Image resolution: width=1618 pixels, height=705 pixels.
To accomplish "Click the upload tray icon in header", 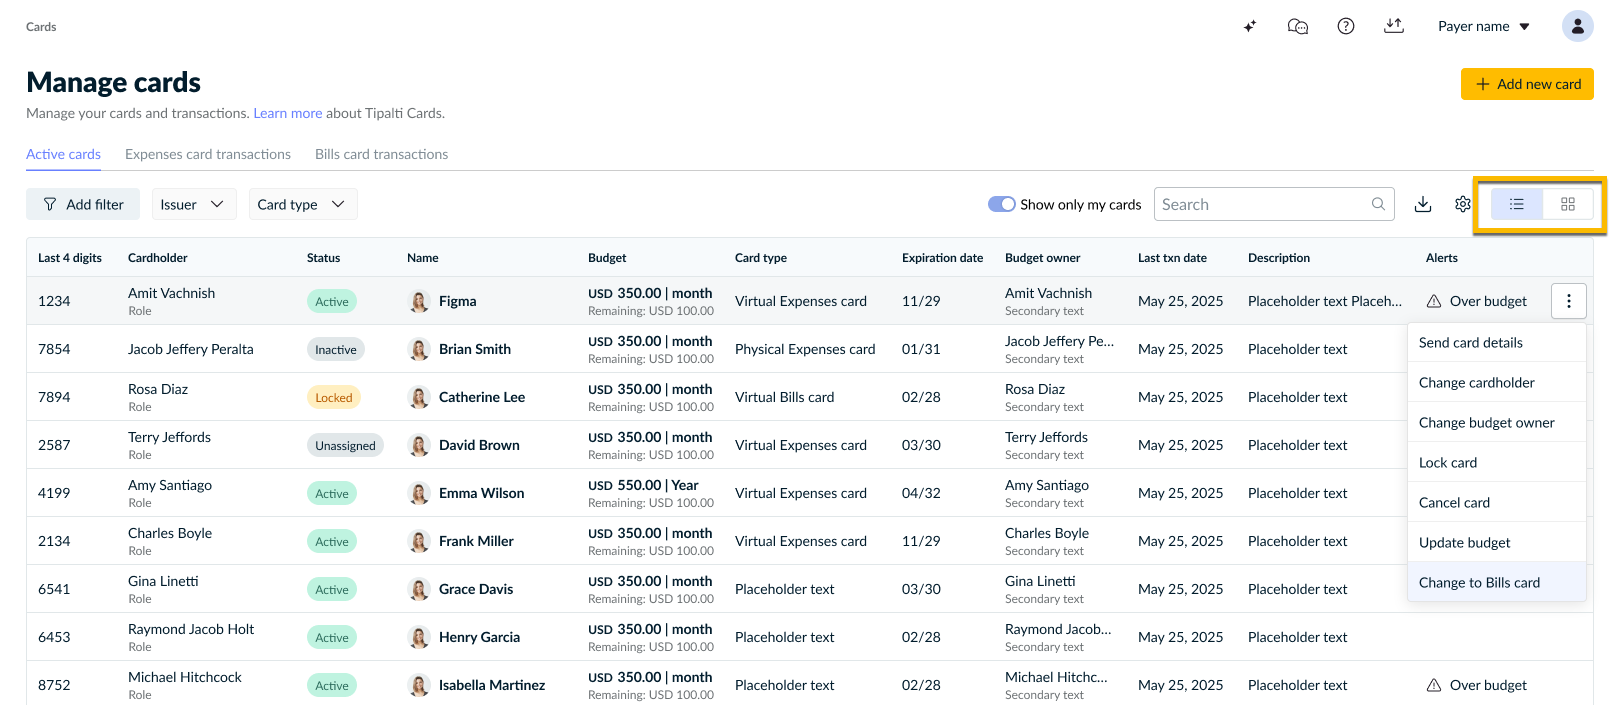I will tap(1394, 26).
